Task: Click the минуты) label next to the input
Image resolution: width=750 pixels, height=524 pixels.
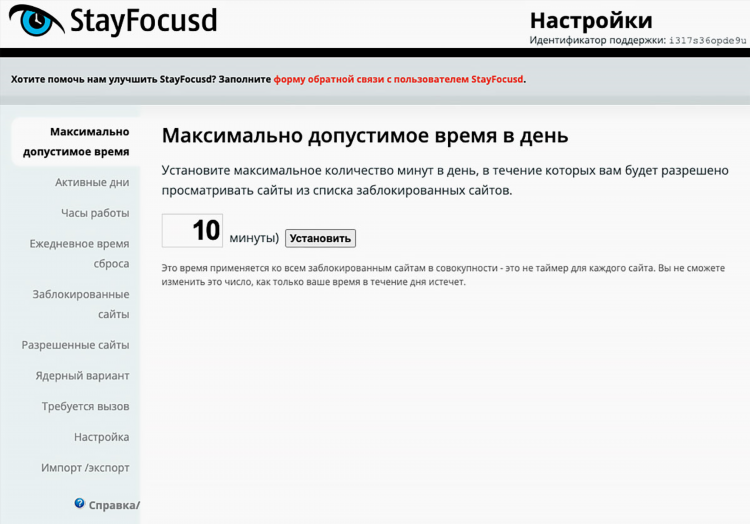Action: (254, 238)
